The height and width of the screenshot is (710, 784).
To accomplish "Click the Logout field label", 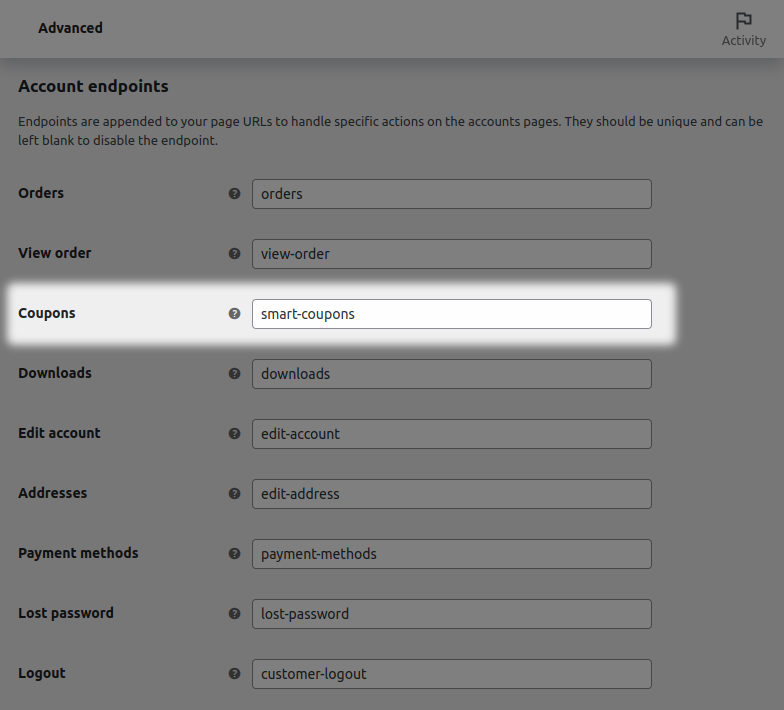I will pyautogui.click(x=42, y=673).
